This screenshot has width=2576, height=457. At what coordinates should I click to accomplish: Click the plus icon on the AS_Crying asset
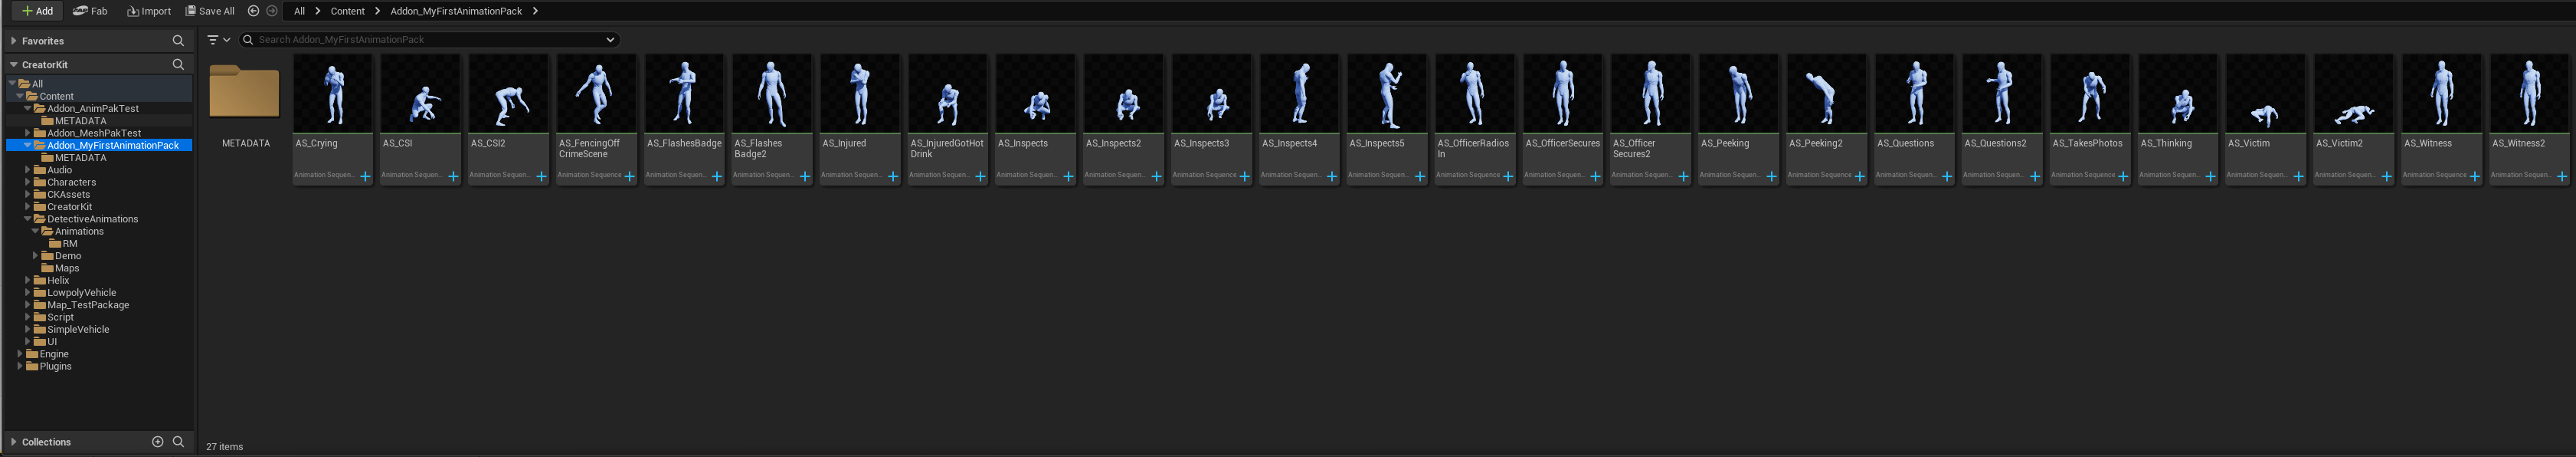click(x=365, y=177)
